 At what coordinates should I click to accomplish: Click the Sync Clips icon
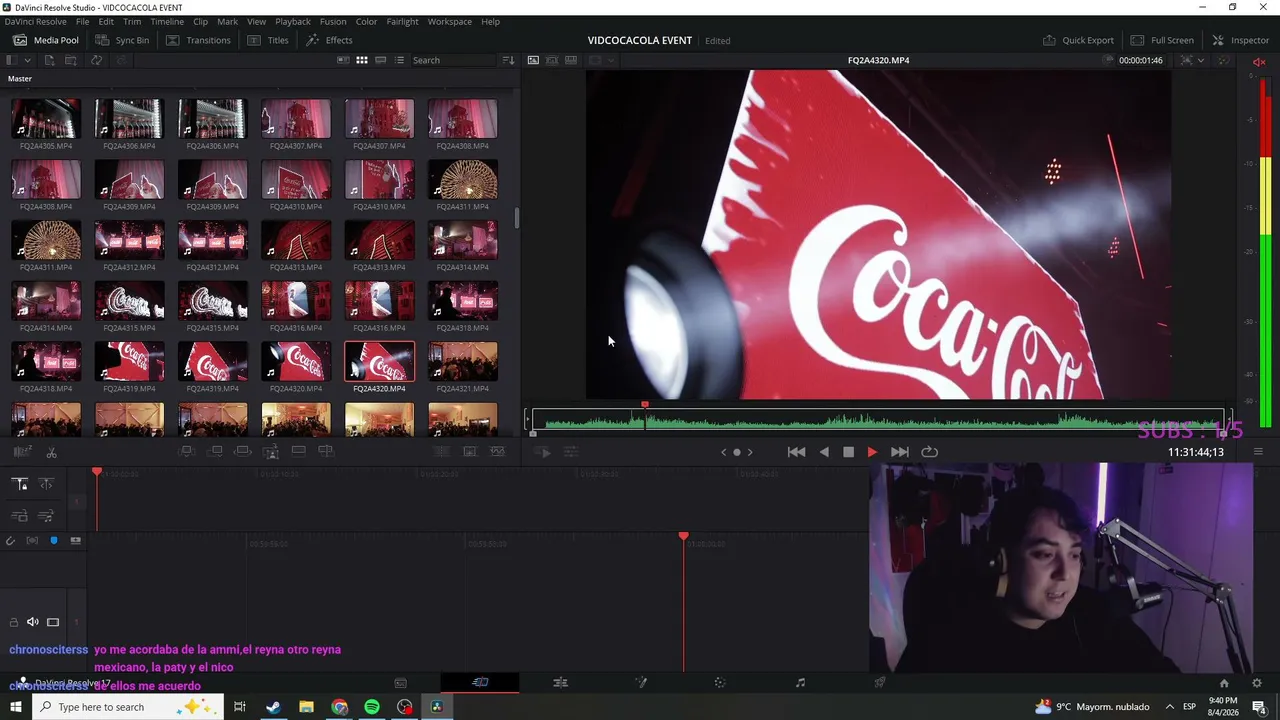[96, 60]
